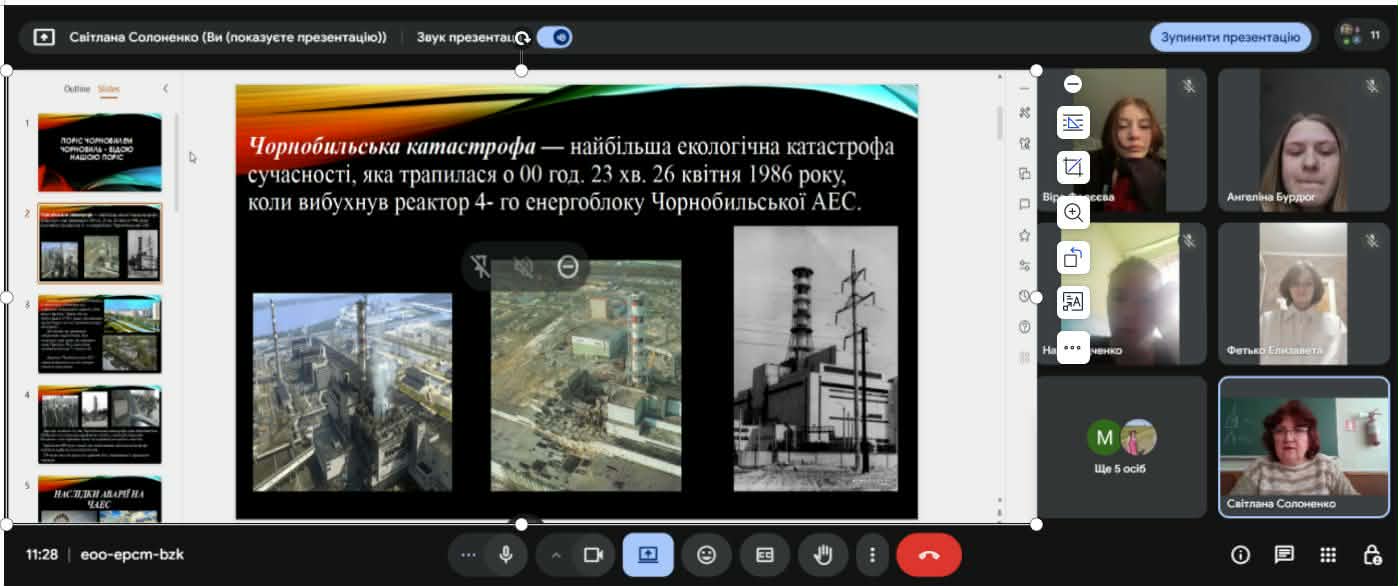Viewport: 1398px width, 586px height.
Task: Raise hand using the hand icon
Action: pos(823,555)
